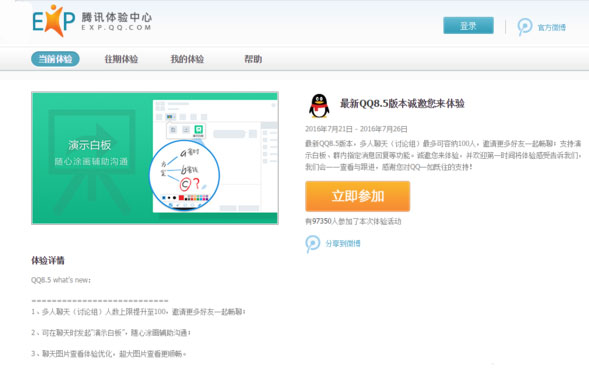Click the 分享到微博 link
589x377 pixels.
coord(343,244)
